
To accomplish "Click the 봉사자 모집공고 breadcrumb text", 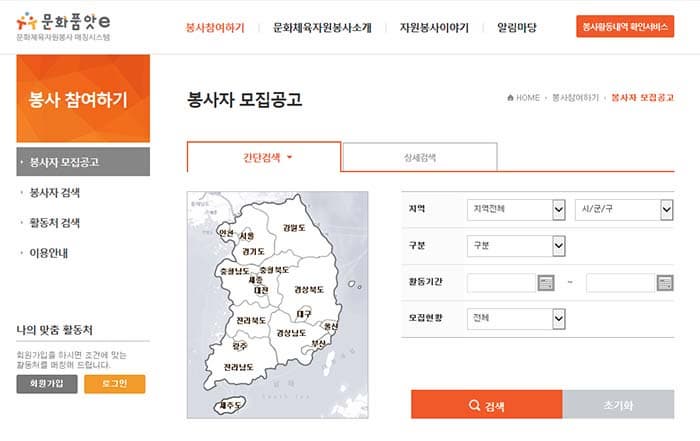I will point(642,97).
